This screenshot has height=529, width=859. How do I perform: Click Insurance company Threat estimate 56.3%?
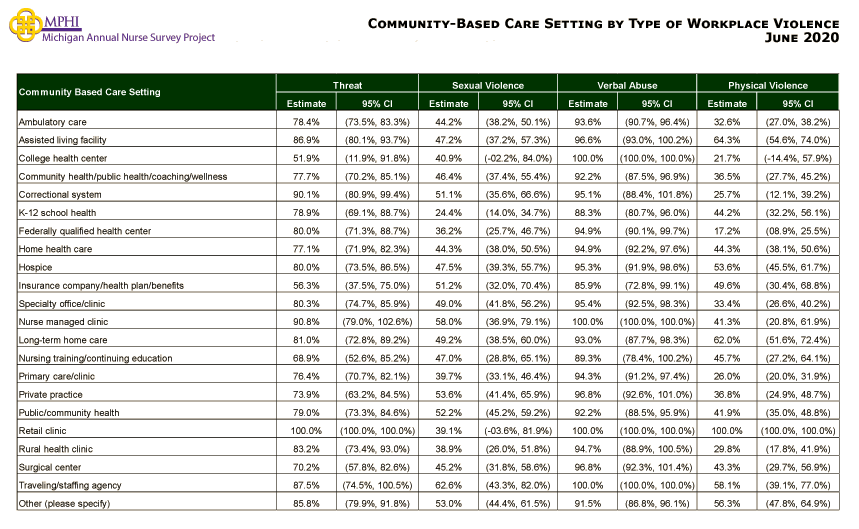point(306,285)
